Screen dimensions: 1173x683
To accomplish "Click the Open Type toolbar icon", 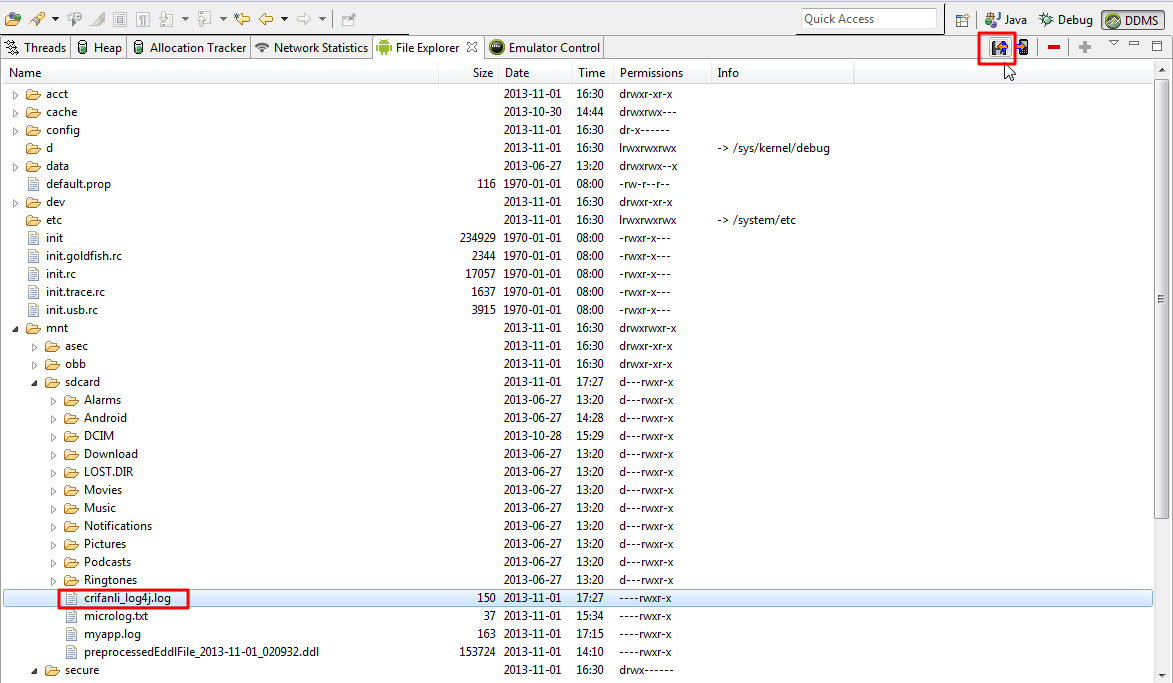I will pos(13,19).
